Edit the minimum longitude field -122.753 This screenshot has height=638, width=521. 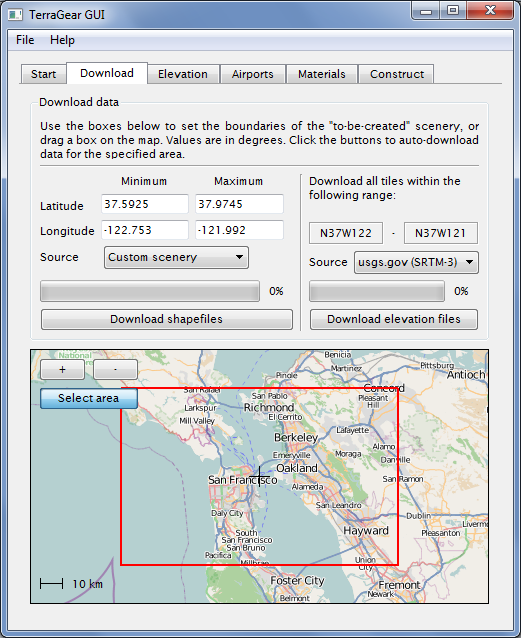[x=145, y=230]
